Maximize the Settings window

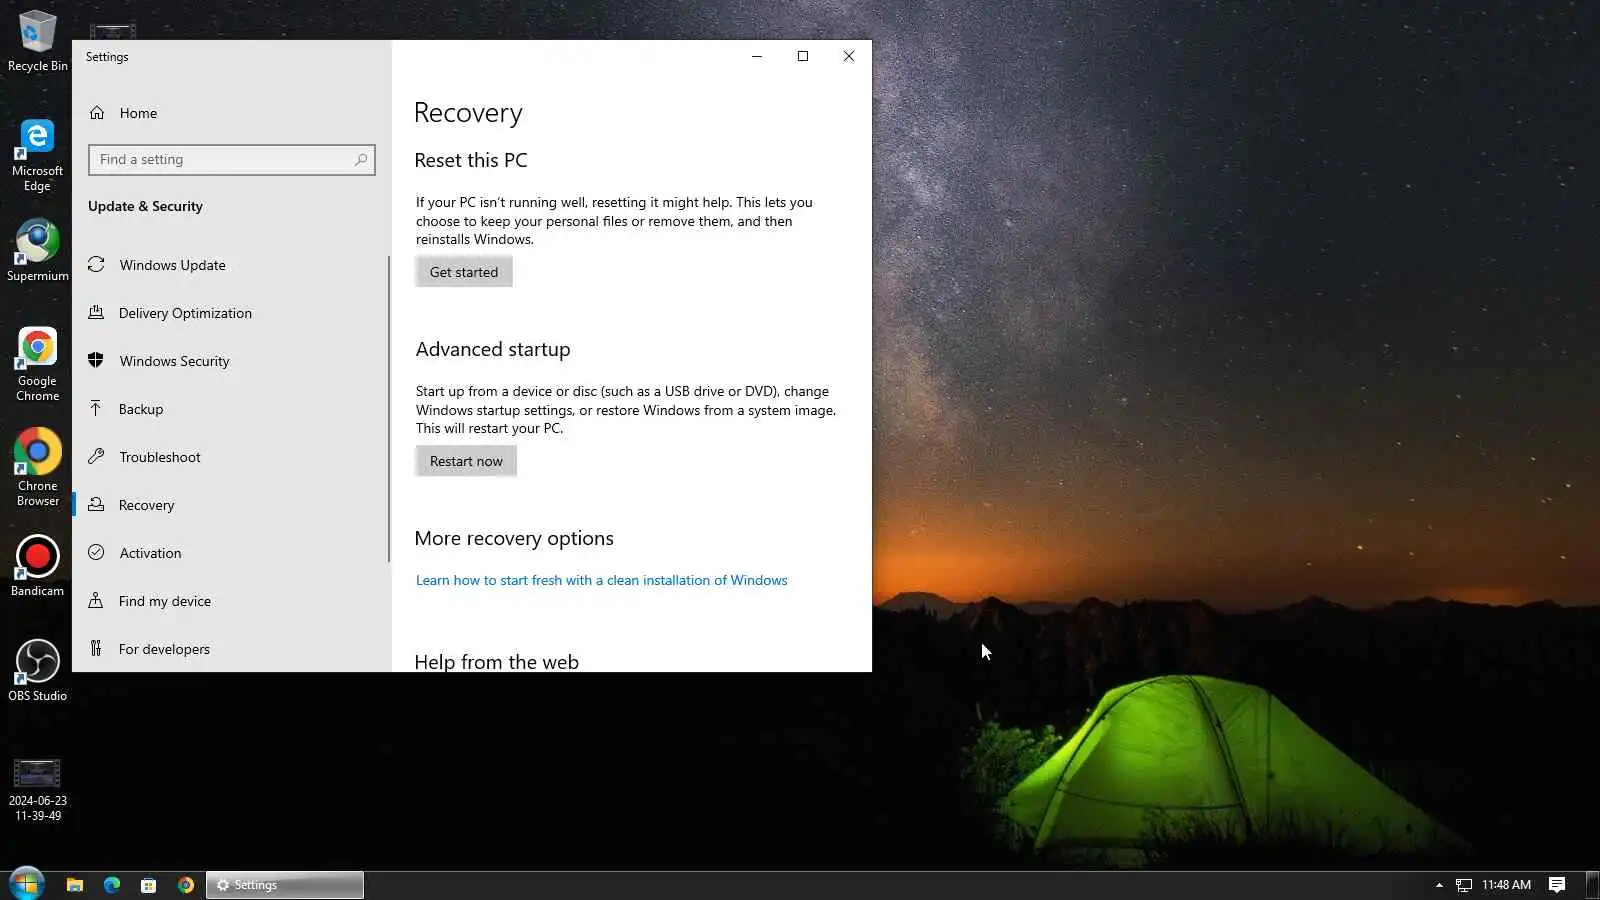pos(803,56)
